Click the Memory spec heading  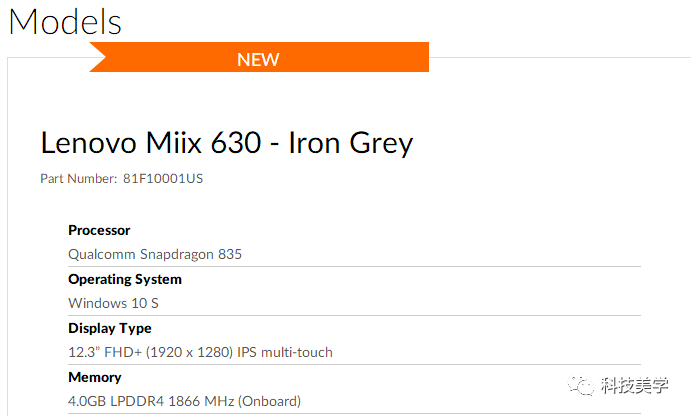[95, 377]
